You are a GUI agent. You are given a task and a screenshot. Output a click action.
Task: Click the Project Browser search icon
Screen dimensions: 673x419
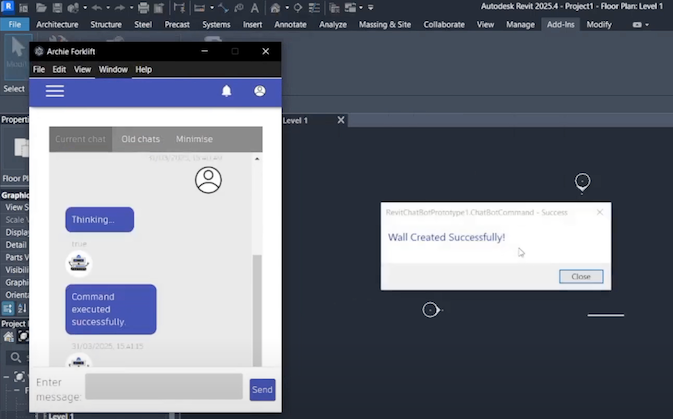(15, 357)
